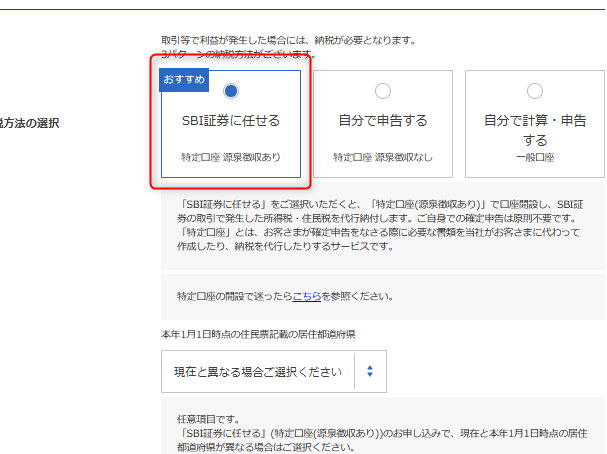Click the dropdown's blue up-down arrow icon
Viewport: 607px width, 454px height.
point(369,371)
